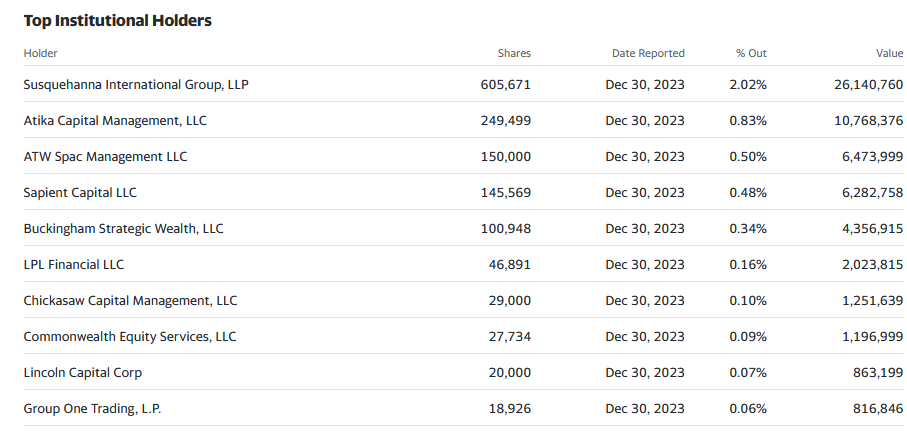Select LPL Financial LLC holder
Viewport: 907px width, 442px height.
(x=73, y=265)
